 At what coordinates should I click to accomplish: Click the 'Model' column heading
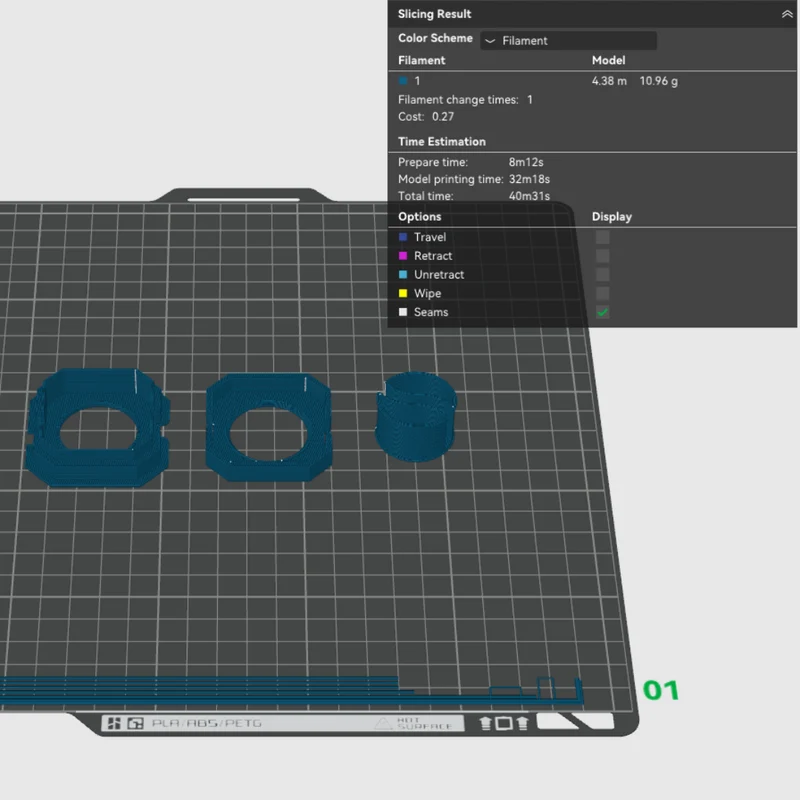[608, 60]
